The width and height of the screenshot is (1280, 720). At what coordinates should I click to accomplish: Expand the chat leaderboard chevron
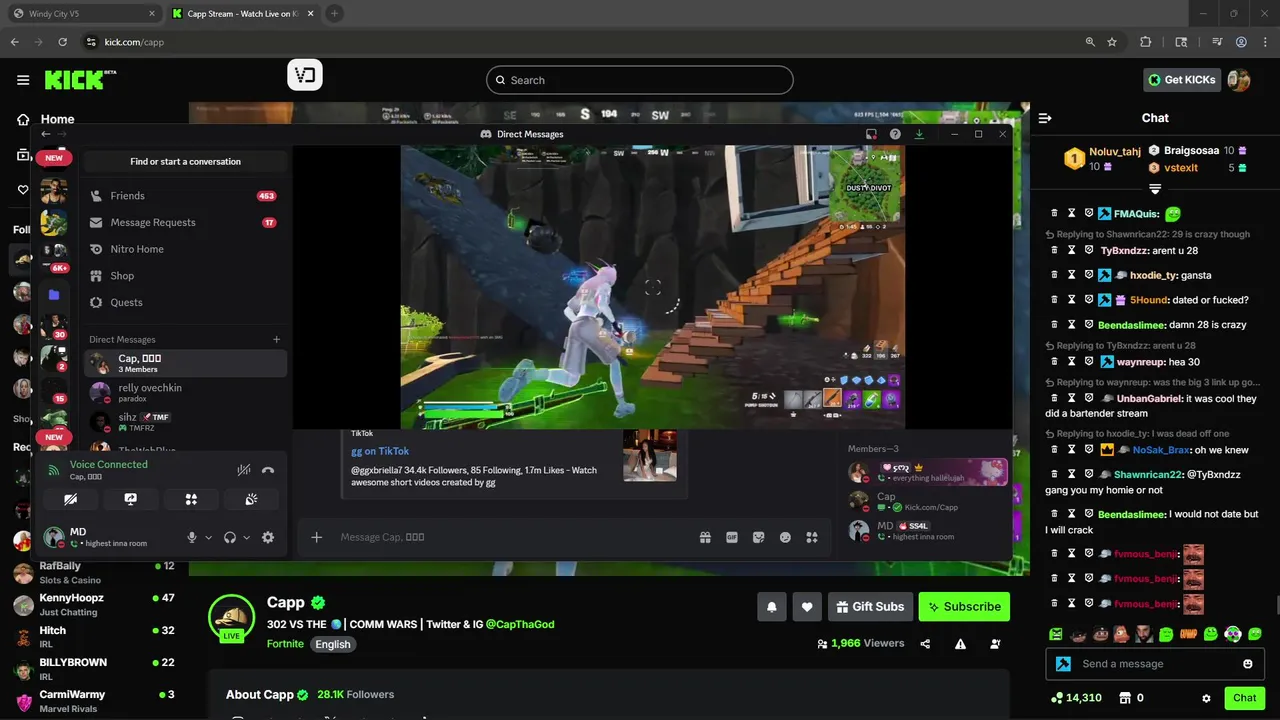(1155, 189)
